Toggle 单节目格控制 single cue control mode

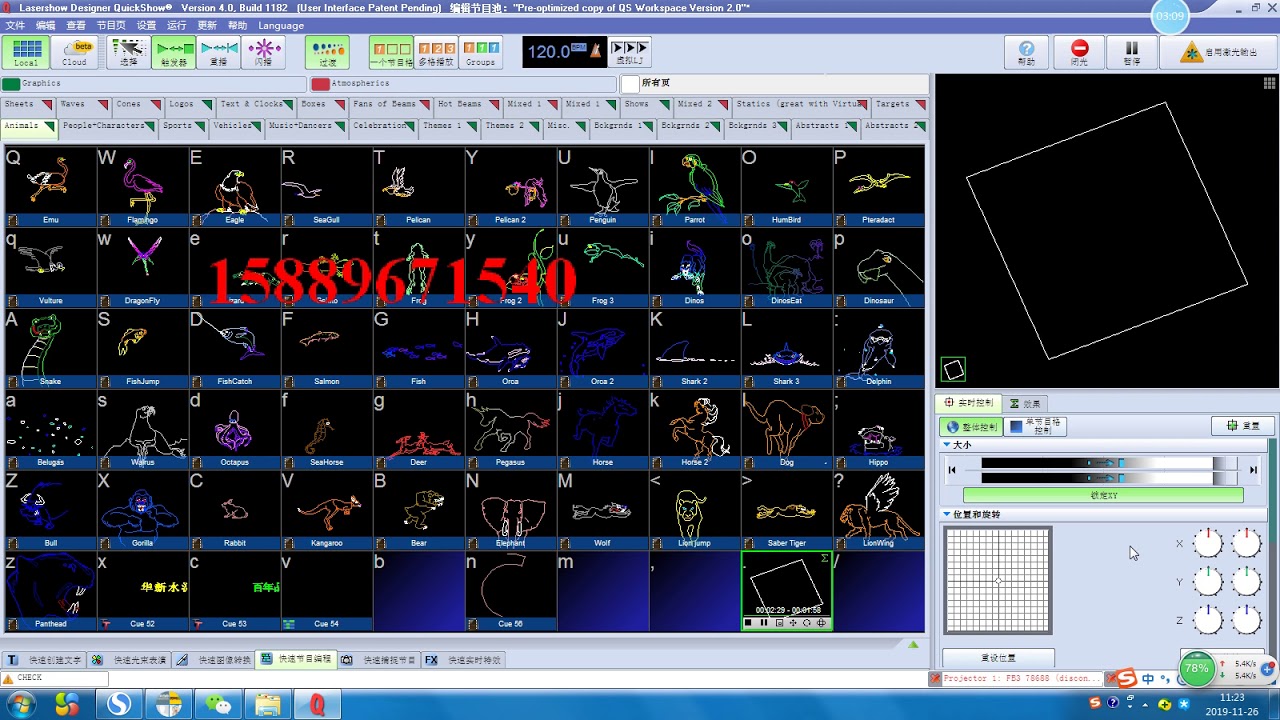(1035, 427)
